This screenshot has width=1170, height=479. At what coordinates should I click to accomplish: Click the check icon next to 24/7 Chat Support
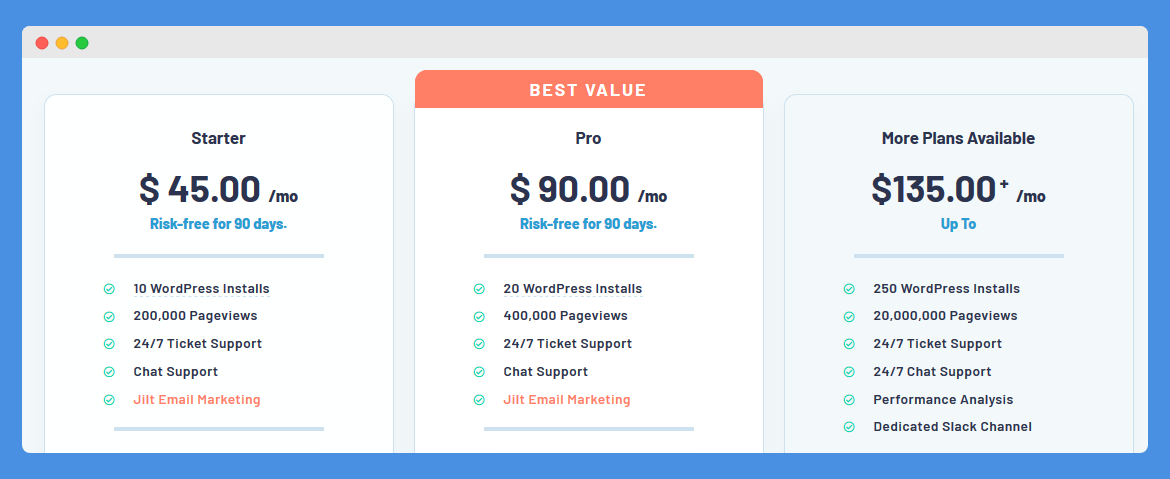pyautogui.click(x=849, y=372)
